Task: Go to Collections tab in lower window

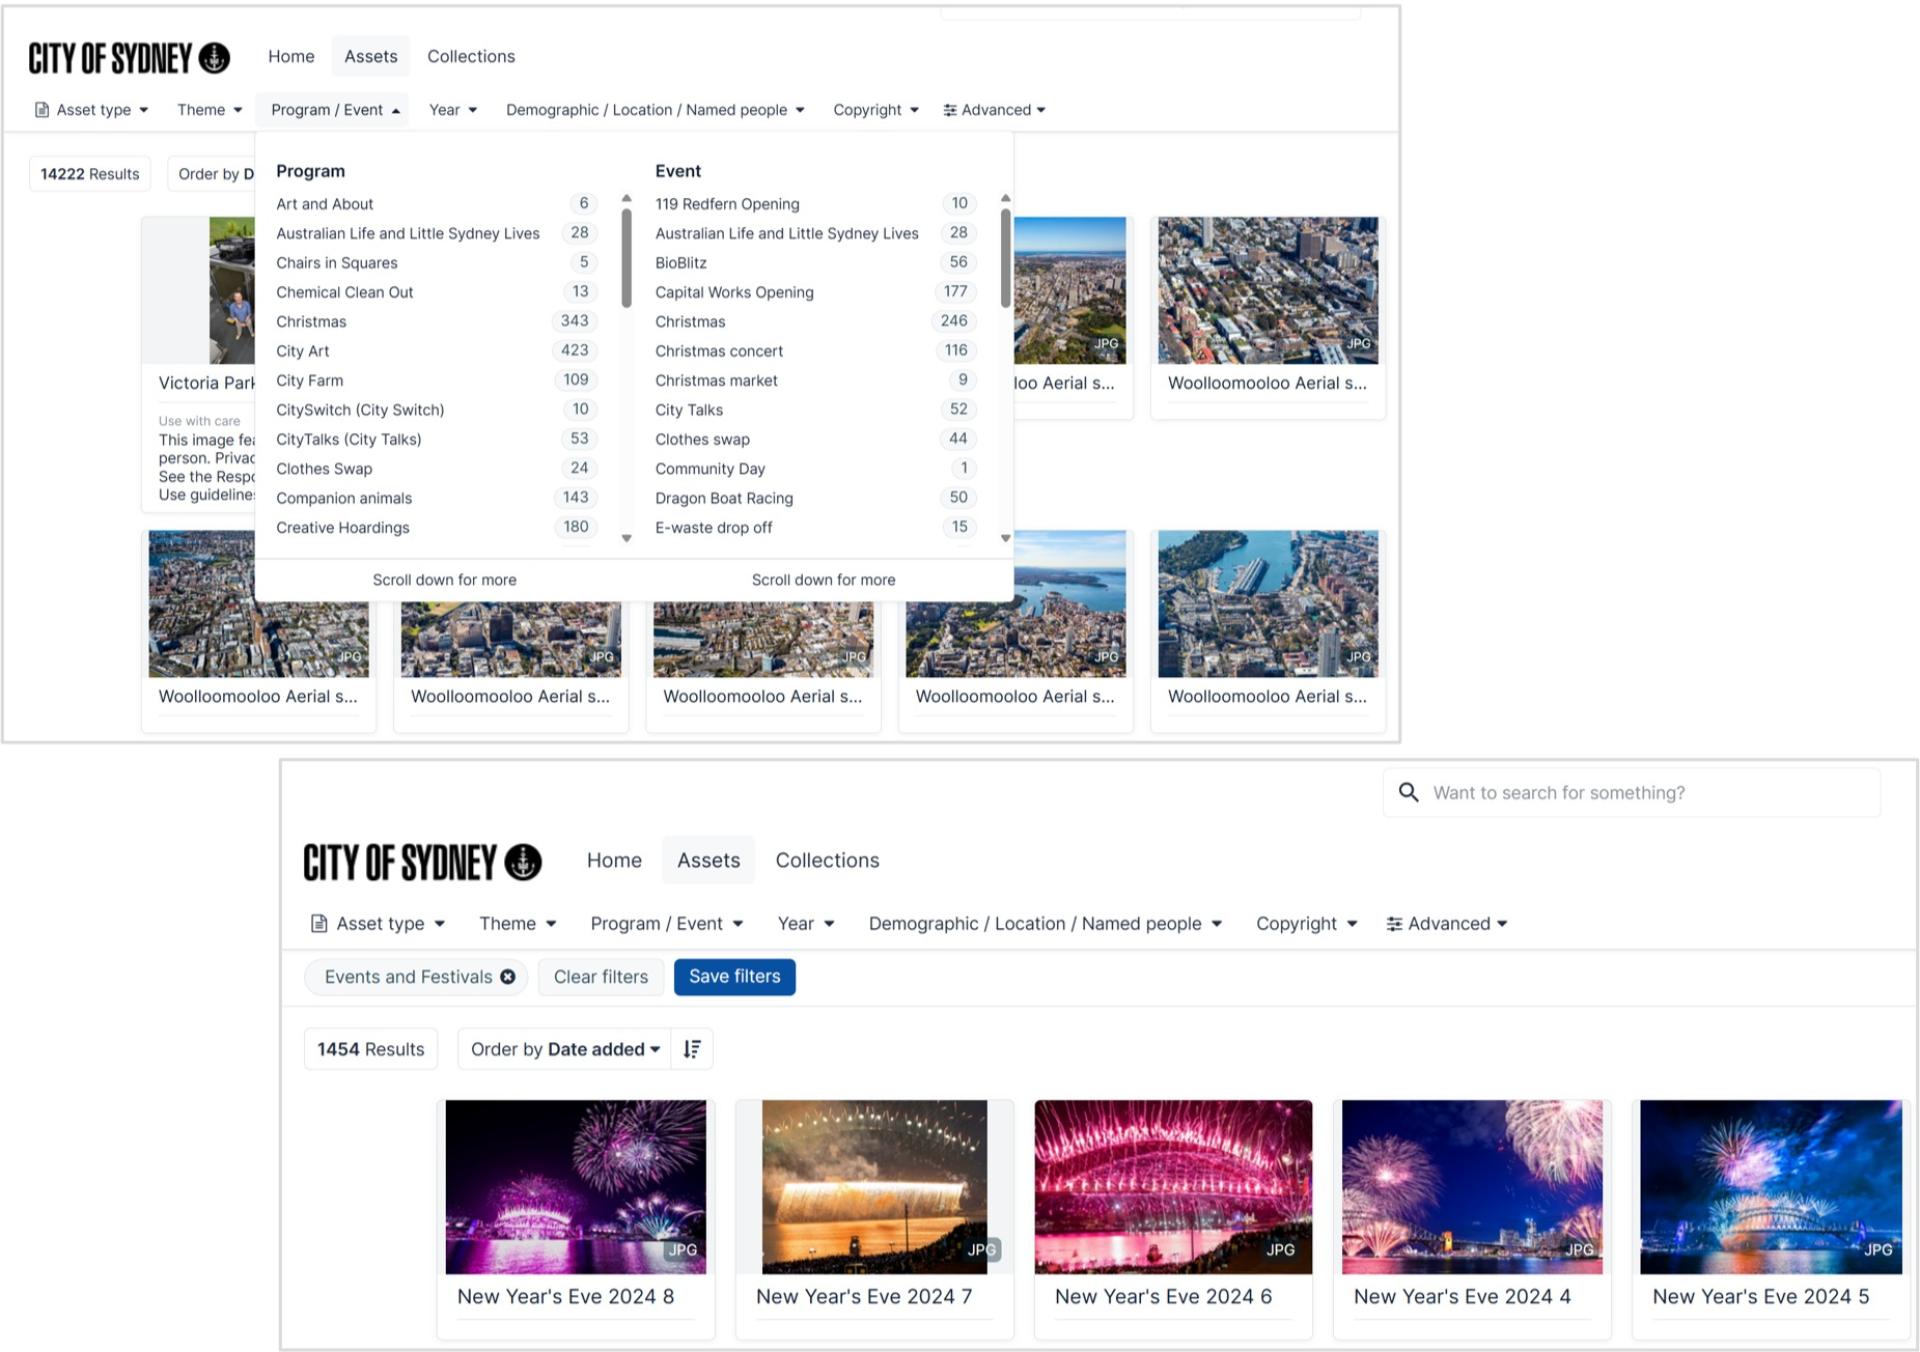Action: (x=827, y=861)
